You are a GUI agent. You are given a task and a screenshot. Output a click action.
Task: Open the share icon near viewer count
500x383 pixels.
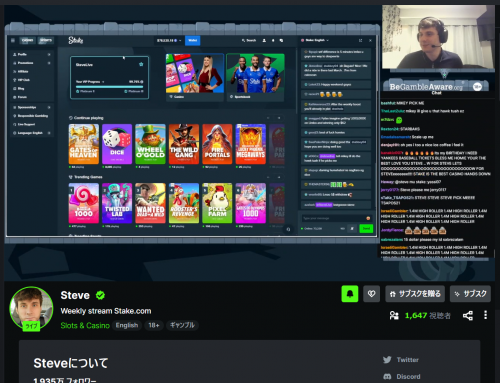pos(468,315)
